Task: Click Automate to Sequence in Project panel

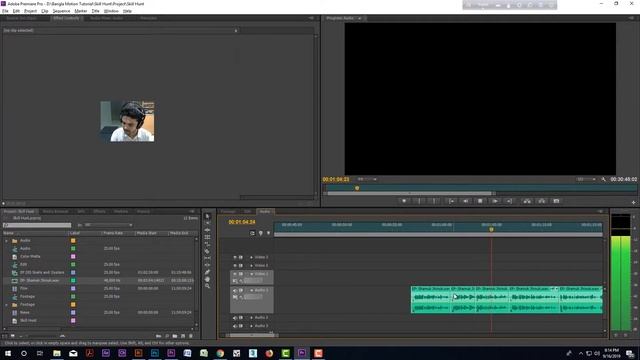Action: click(158, 336)
